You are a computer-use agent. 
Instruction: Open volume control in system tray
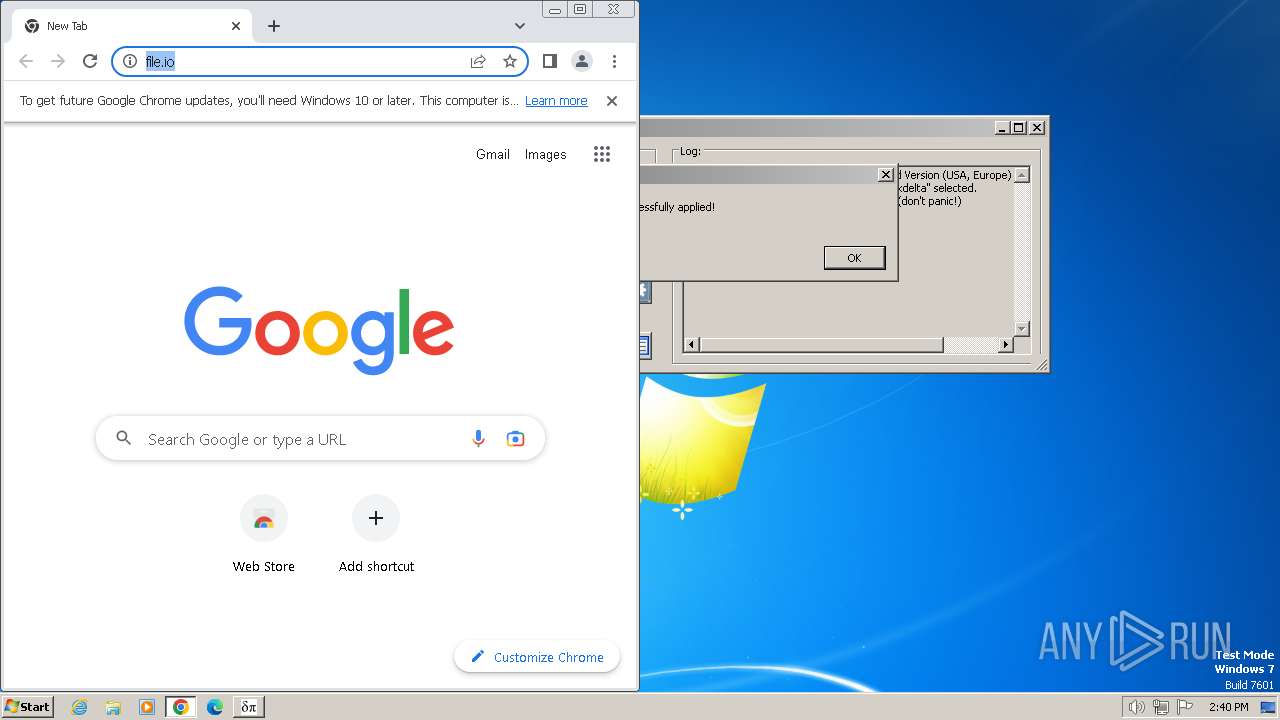1137,707
